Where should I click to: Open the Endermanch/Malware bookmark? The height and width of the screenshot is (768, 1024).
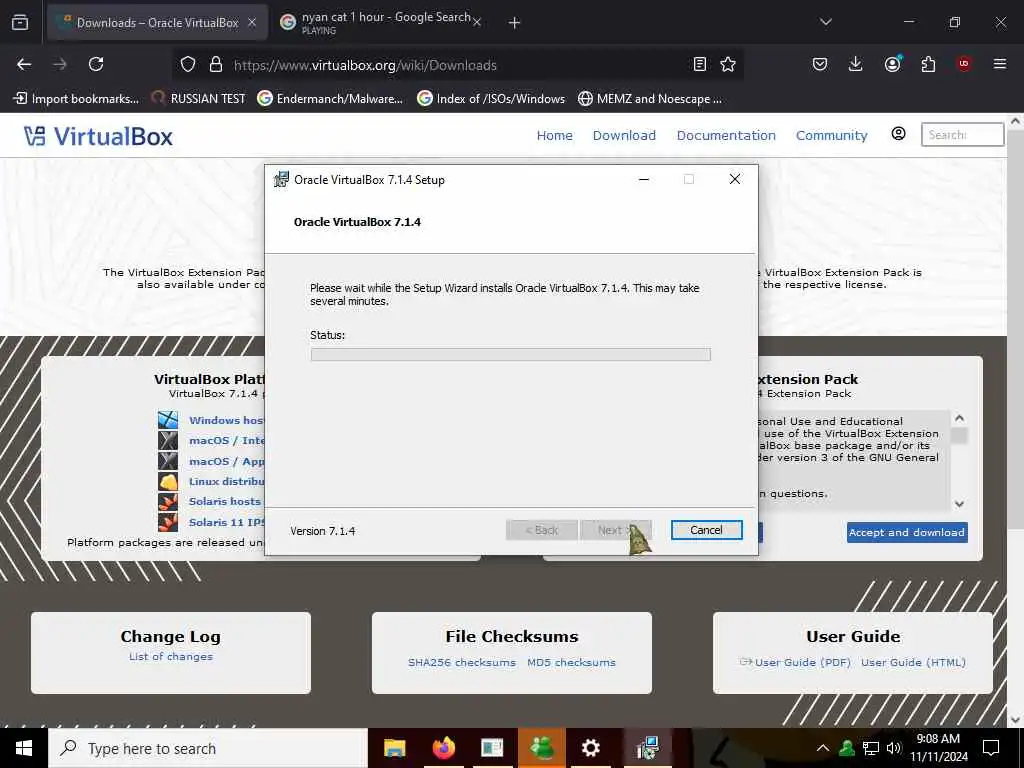click(x=330, y=99)
